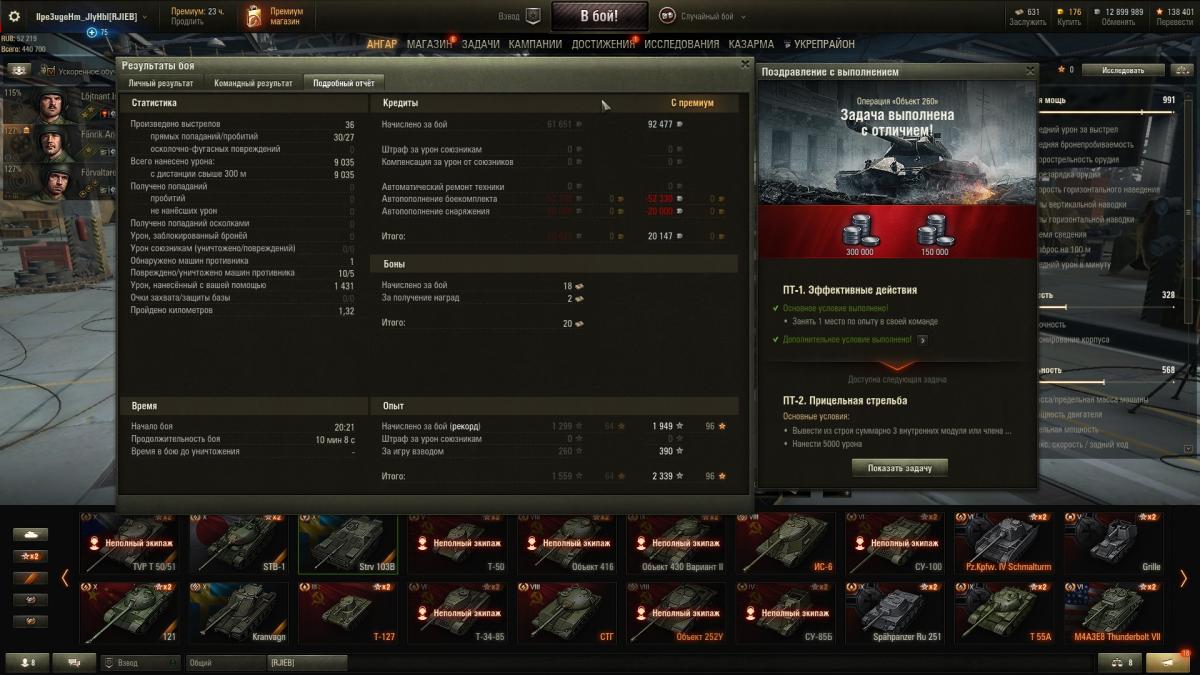Image resolution: width=1200 pixels, height=675 pixels.
Task: Click the blue plus 75 icon
Action: coord(92,33)
